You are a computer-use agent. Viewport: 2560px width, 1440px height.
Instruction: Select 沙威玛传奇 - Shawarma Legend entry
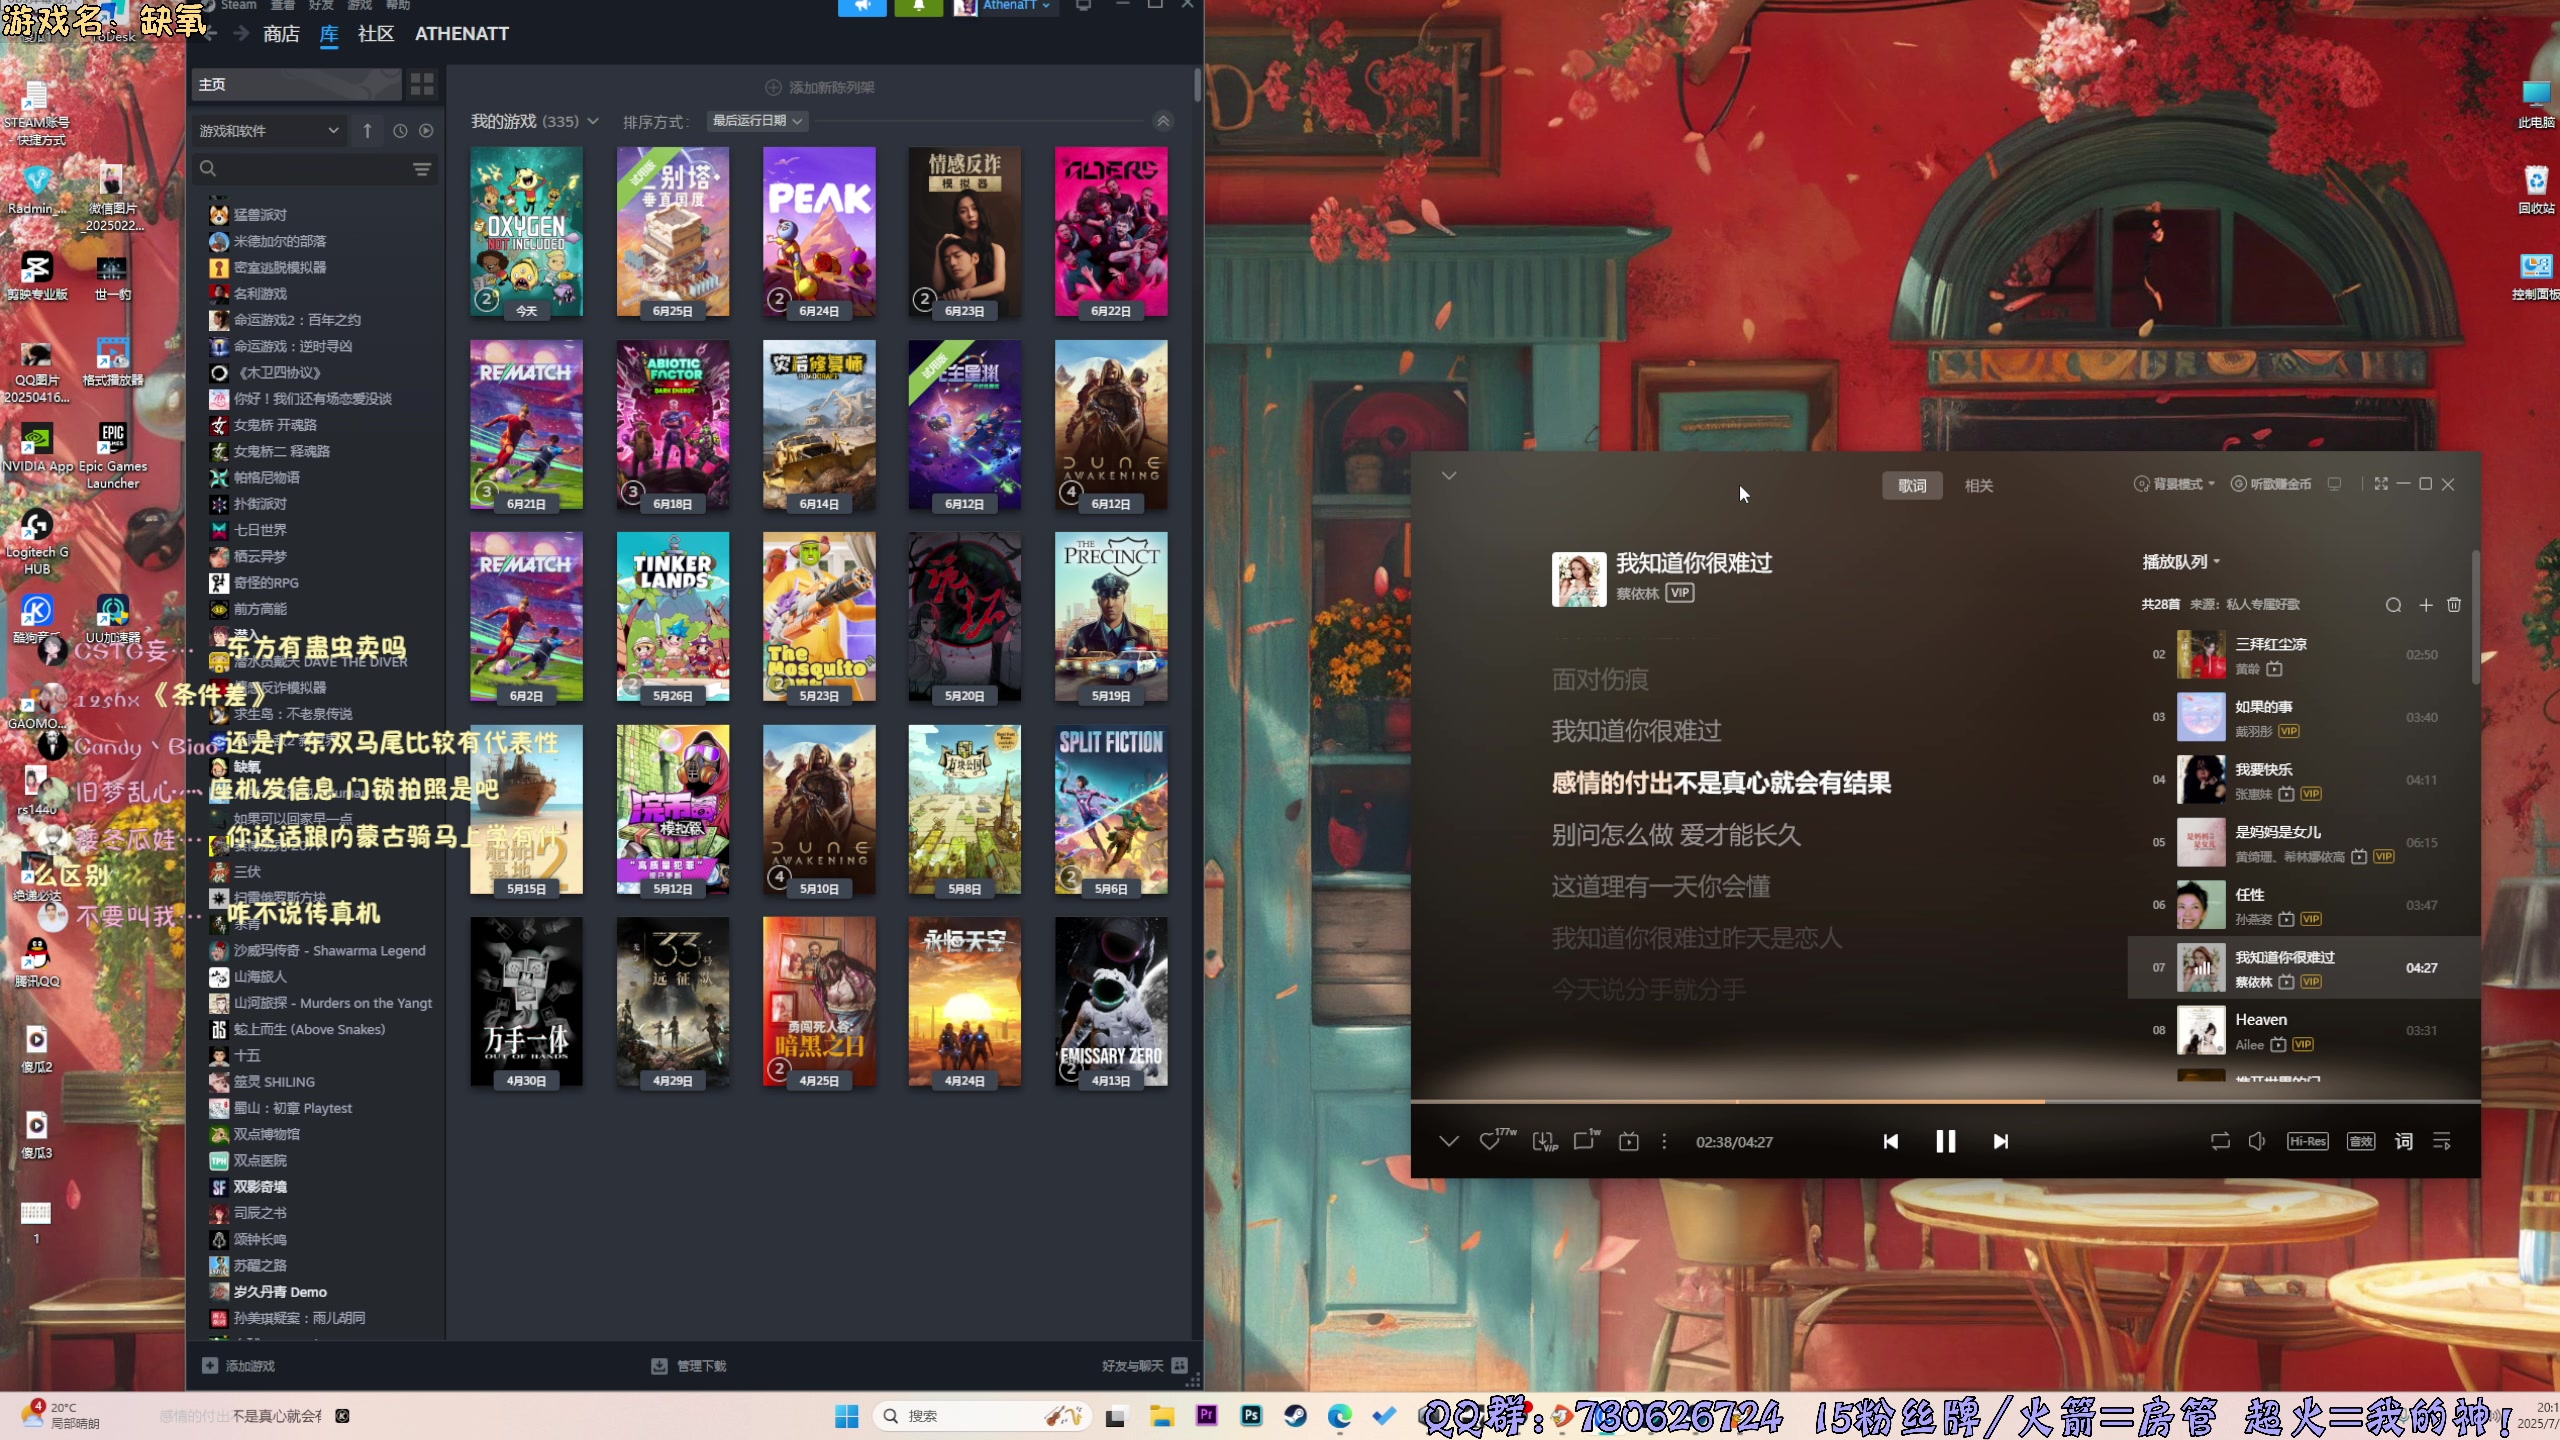[x=329, y=951]
